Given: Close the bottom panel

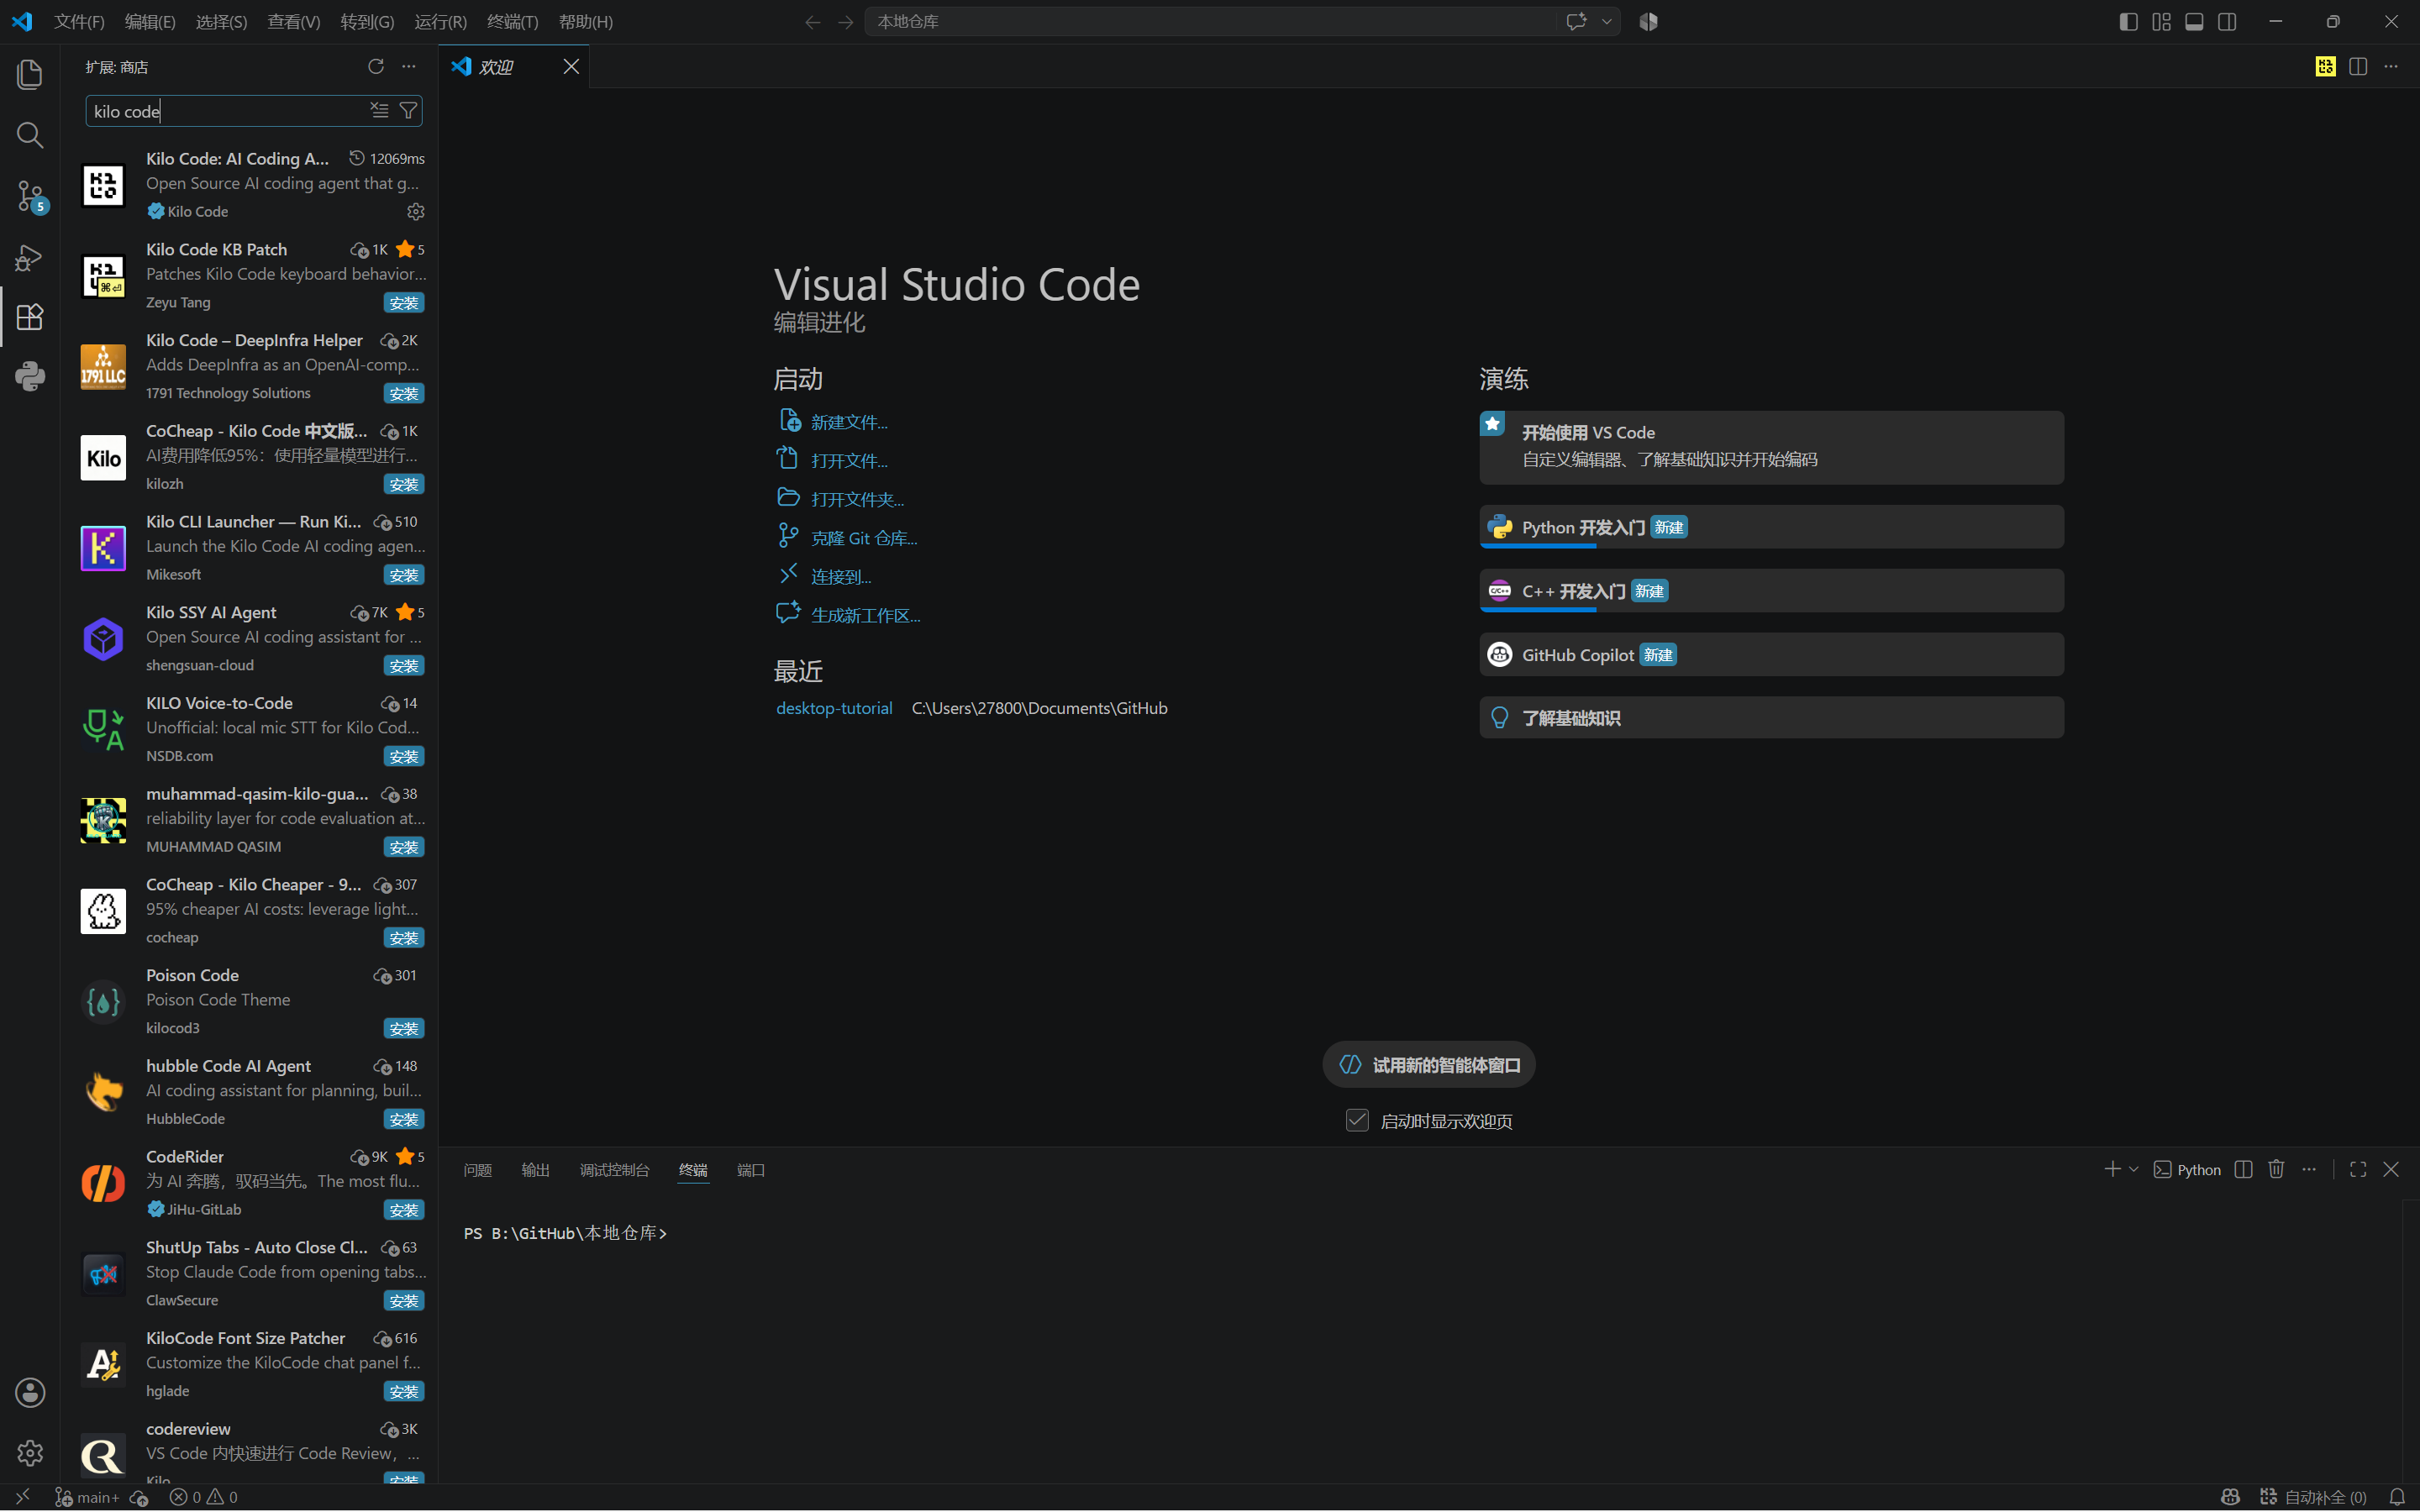Looking at the screenshot, I should (2391, 1169).
